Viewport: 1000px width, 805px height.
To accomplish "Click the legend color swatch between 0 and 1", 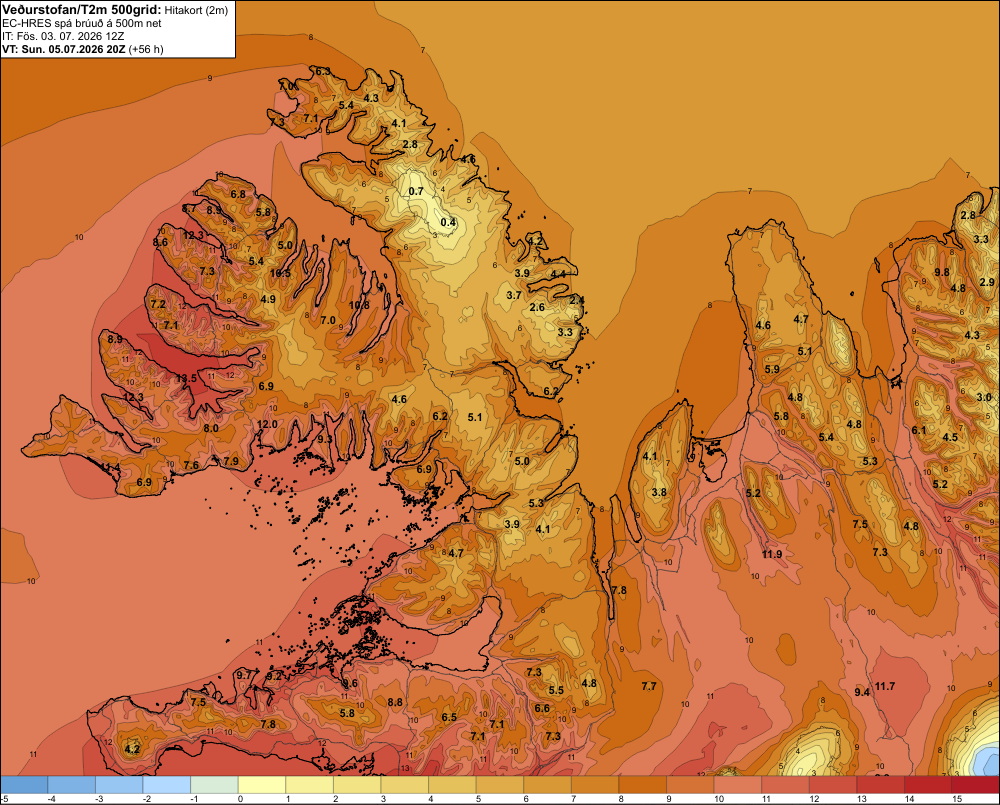I will click(262, 785).
